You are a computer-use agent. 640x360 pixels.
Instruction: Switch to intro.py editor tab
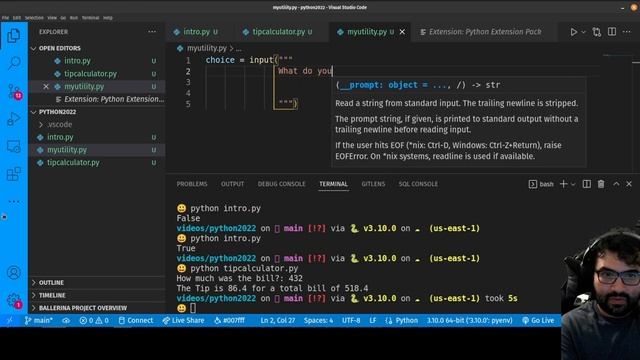(x=196, y=32)
